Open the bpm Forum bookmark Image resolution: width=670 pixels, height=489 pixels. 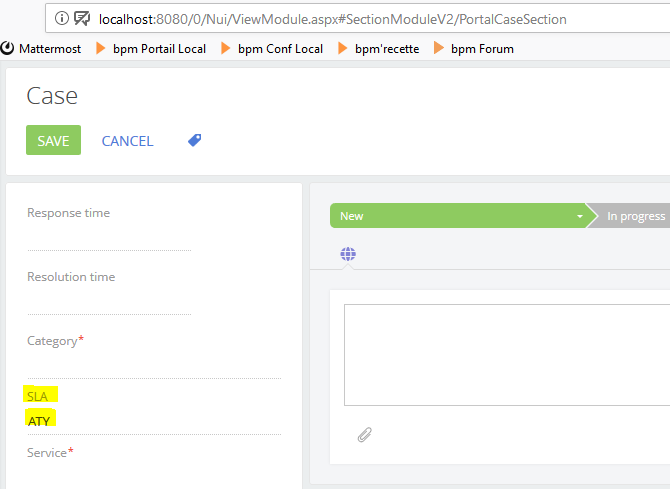[x=474, y=48]
